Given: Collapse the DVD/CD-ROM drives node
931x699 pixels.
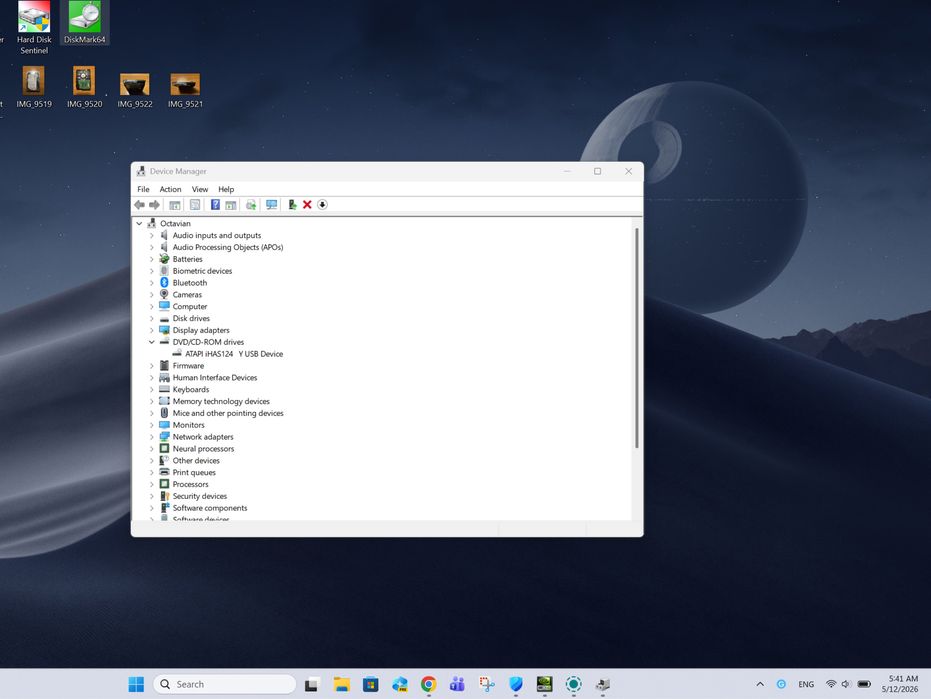Looking at the screenshot, I should click(151, 342).
